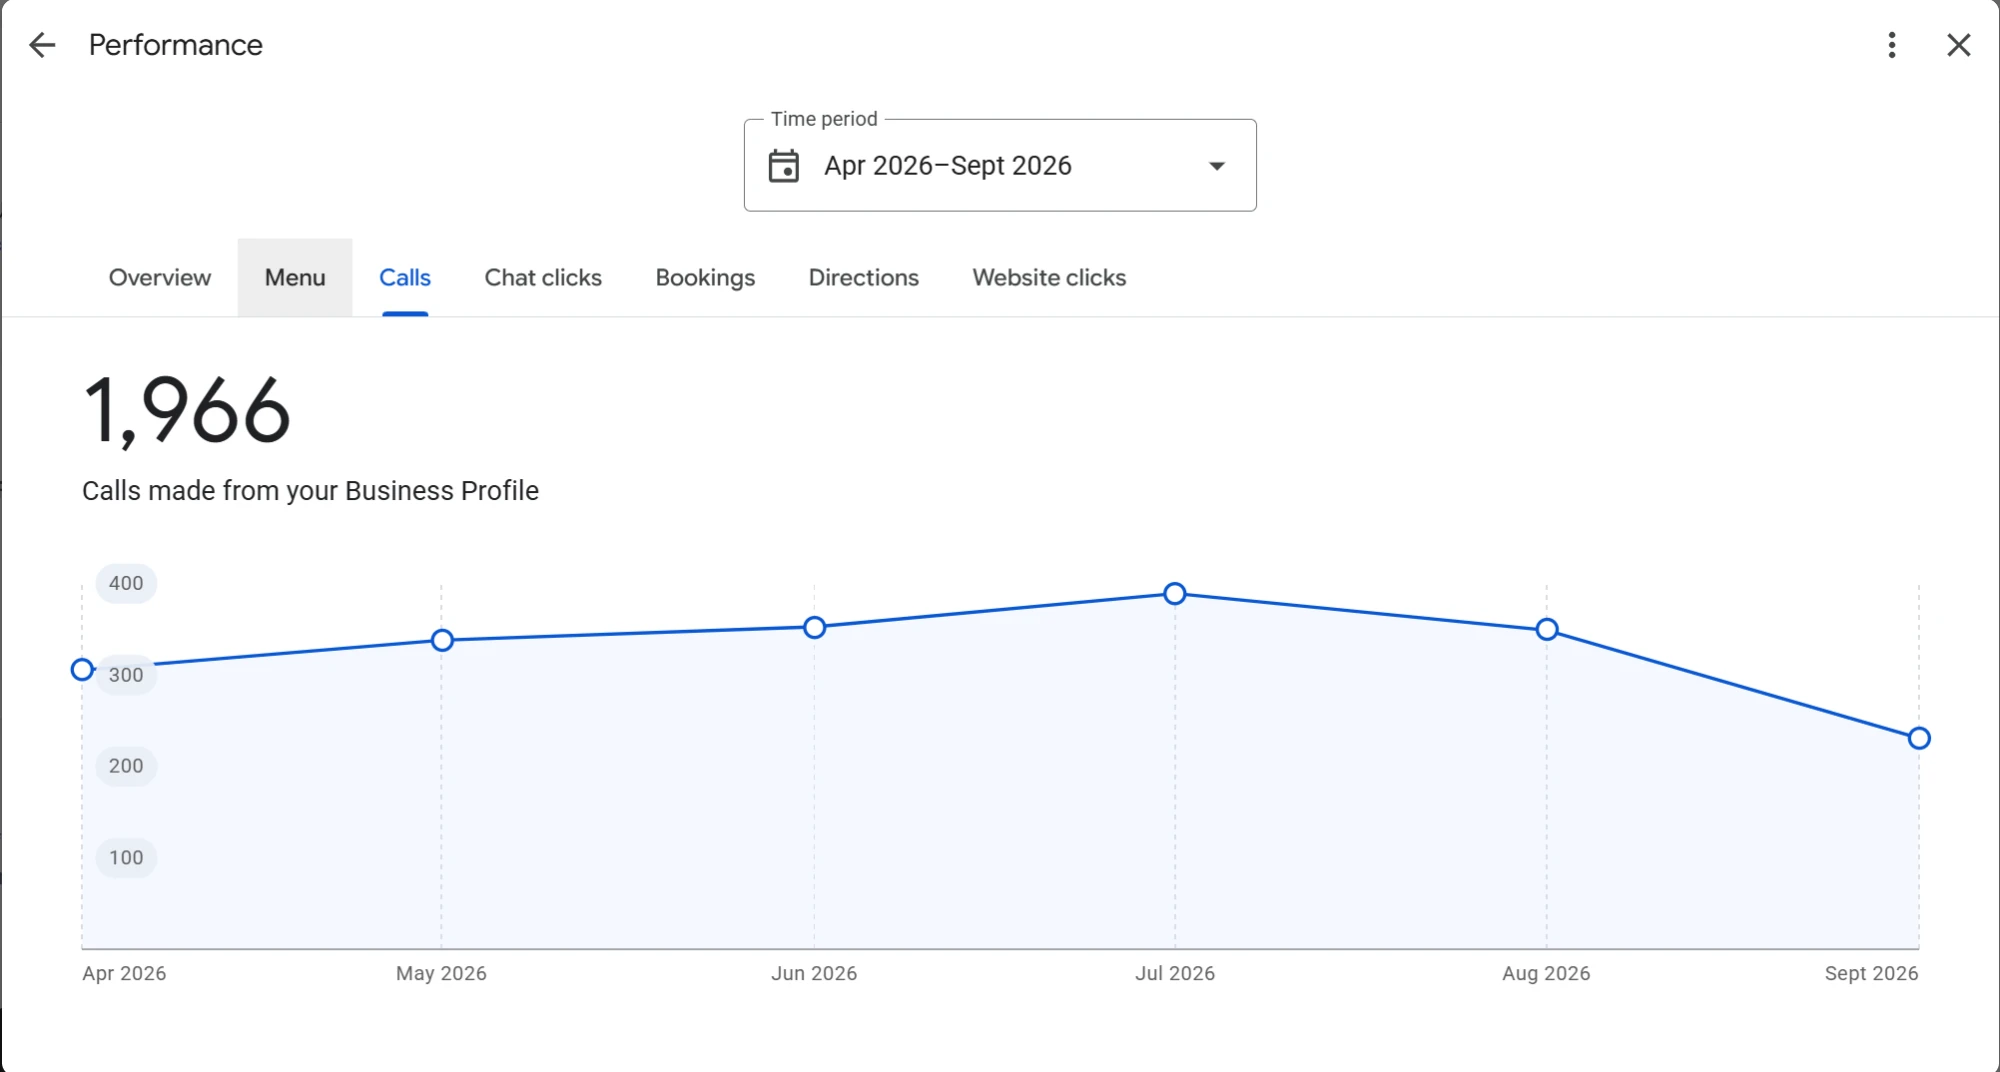The image size is (2000, 1072).
Task: Click the May 2026 data point on chart
Action: pos(442,640)
